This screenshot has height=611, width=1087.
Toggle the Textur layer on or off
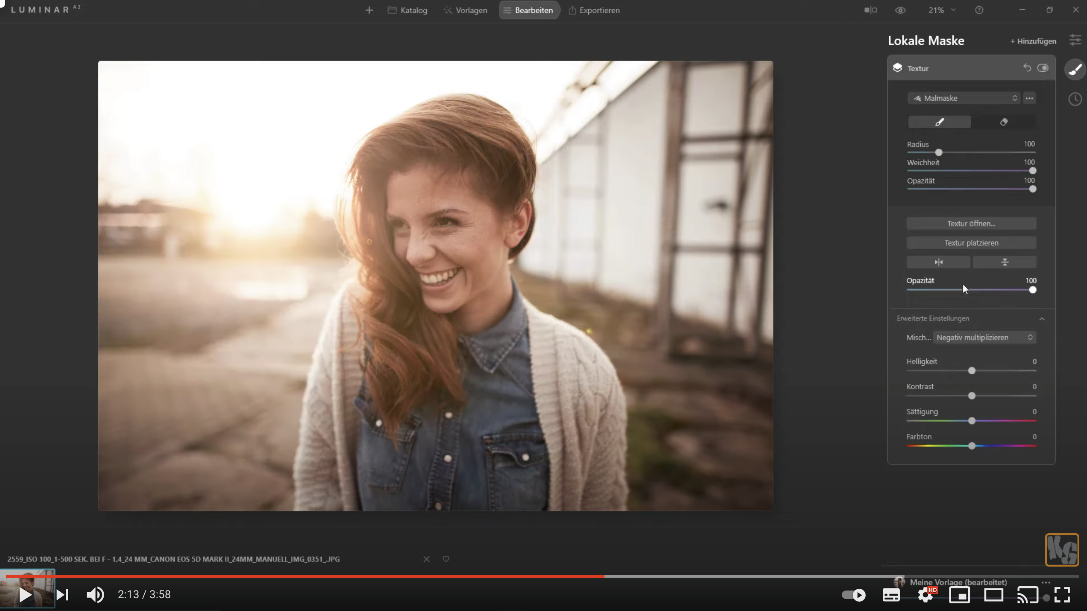pos(1043,68)
